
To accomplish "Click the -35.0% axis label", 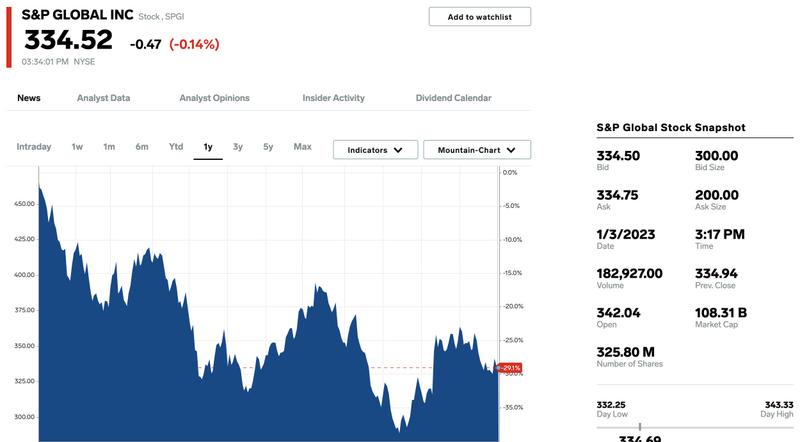I will click(513, 407).
